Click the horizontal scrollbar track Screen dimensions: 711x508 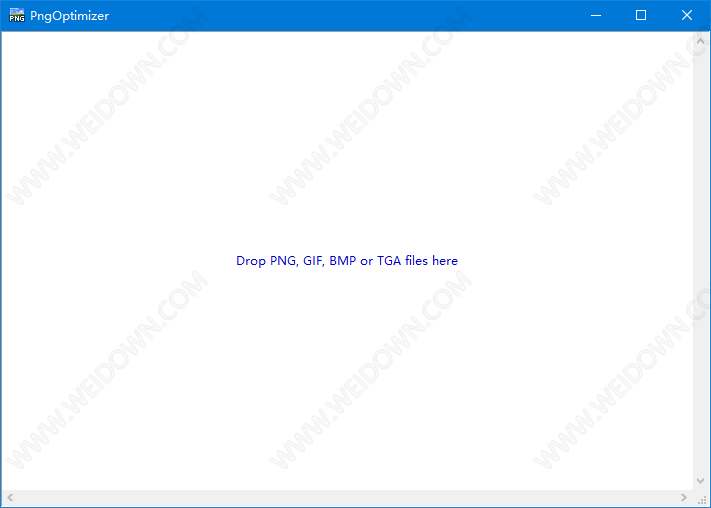click(347, 498)
